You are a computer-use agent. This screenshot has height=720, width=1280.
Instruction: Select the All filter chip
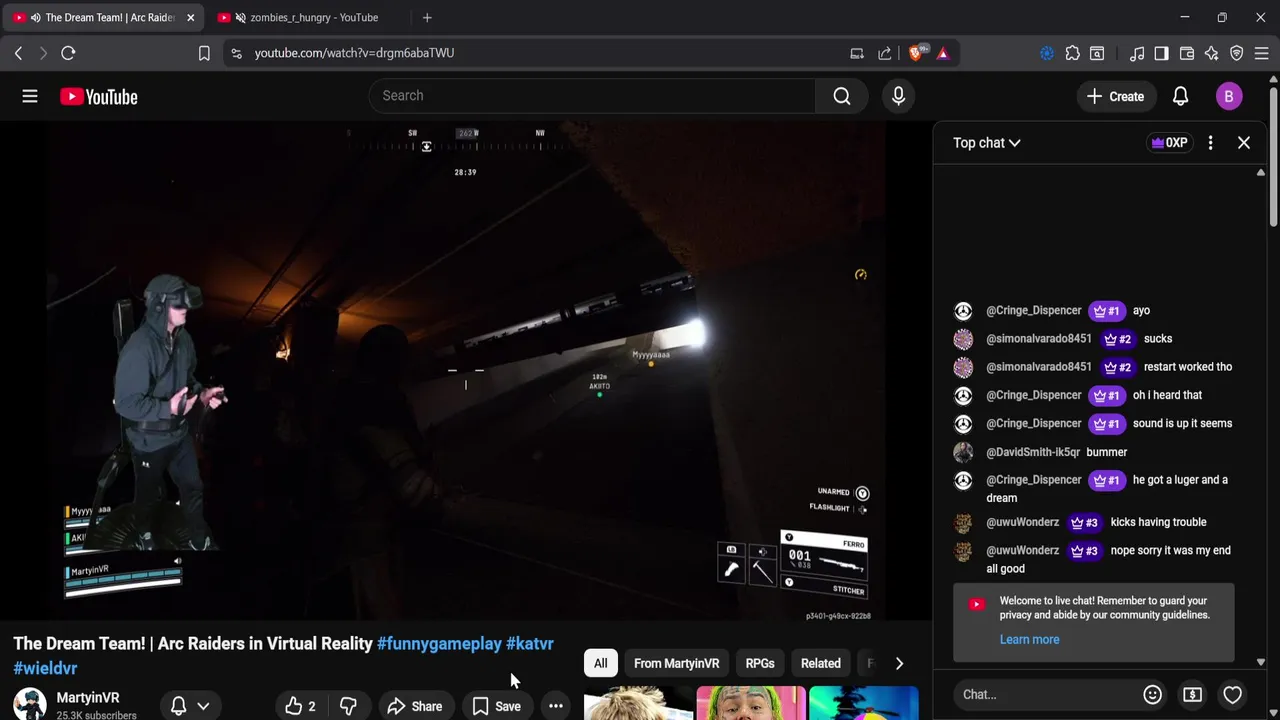[600, 663]
